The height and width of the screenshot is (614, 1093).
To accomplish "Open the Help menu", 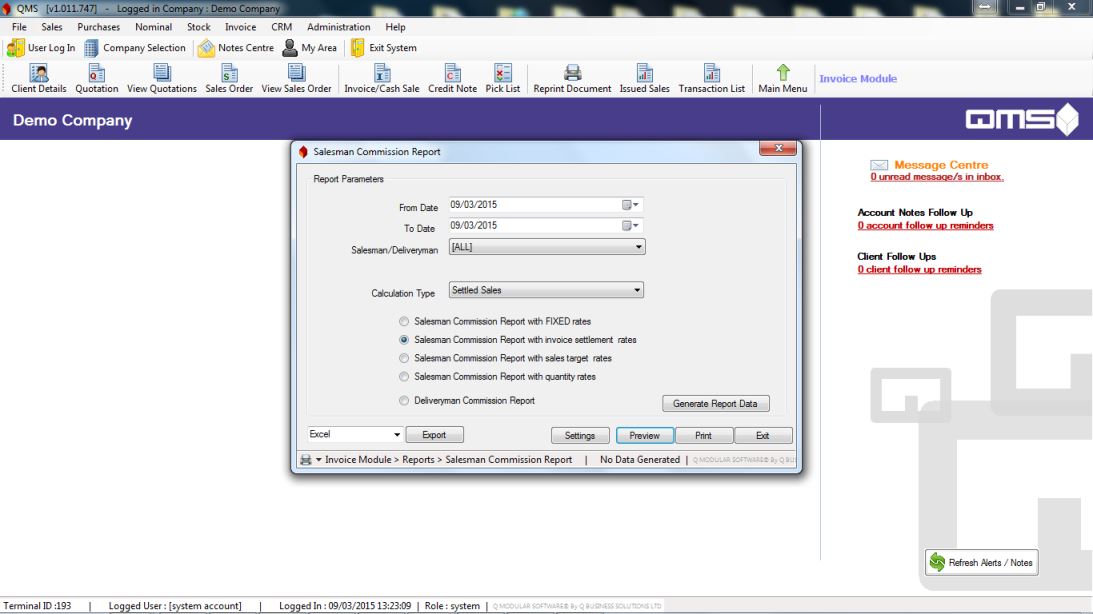I will 395,27.
